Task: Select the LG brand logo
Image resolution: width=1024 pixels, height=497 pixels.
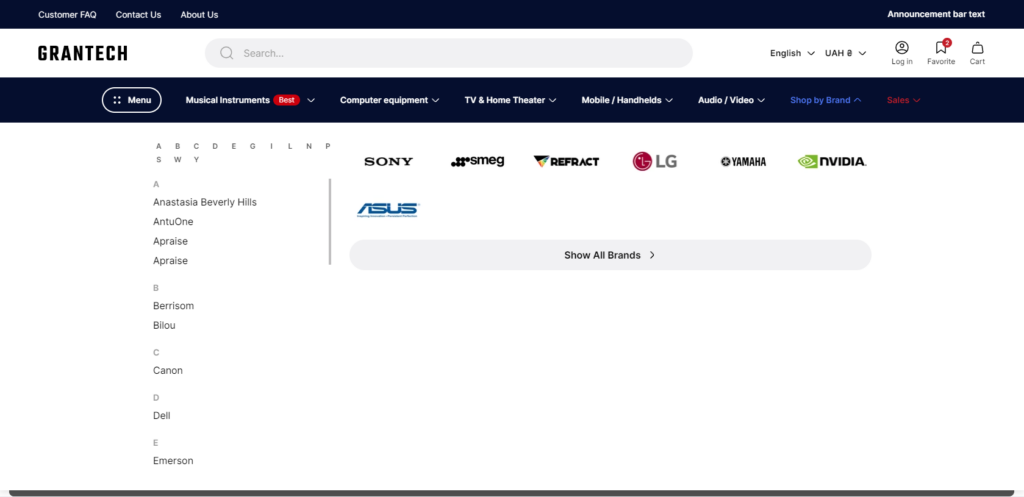Action: point(654,161)
